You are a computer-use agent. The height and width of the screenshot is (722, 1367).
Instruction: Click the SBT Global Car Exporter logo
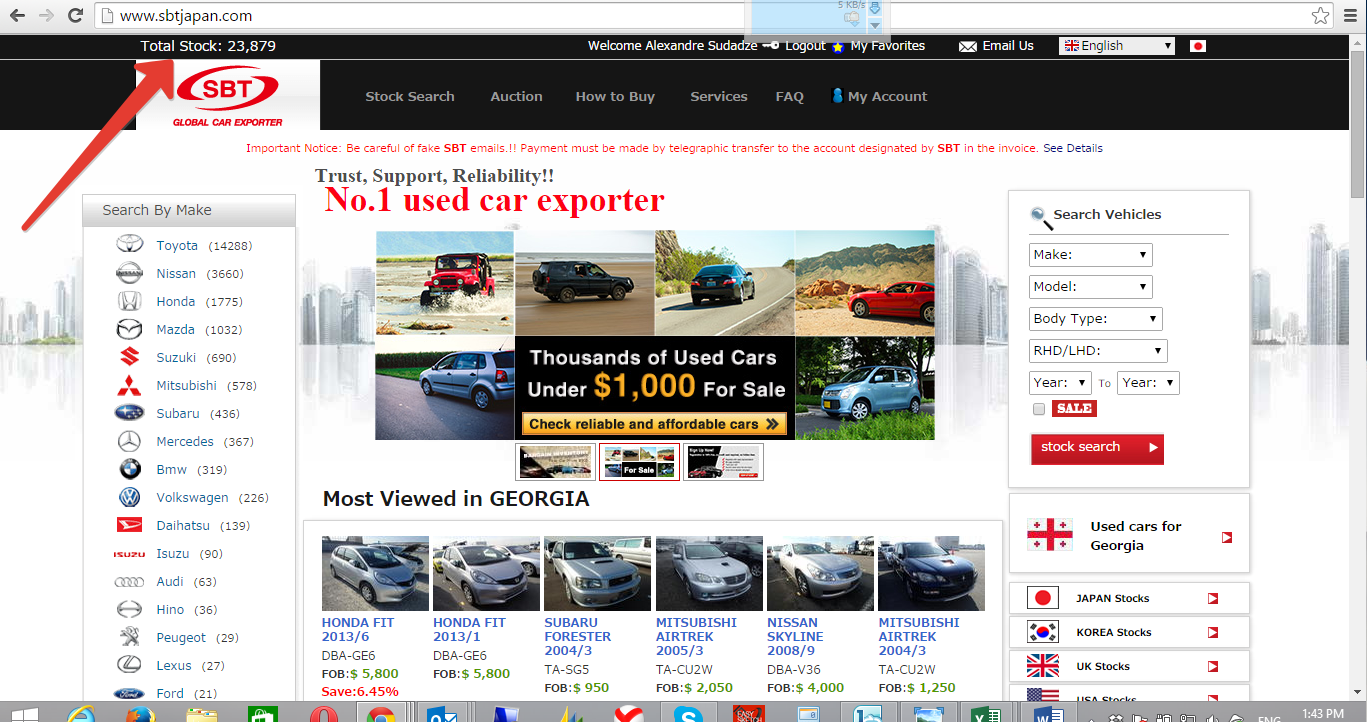pos(228,95)
